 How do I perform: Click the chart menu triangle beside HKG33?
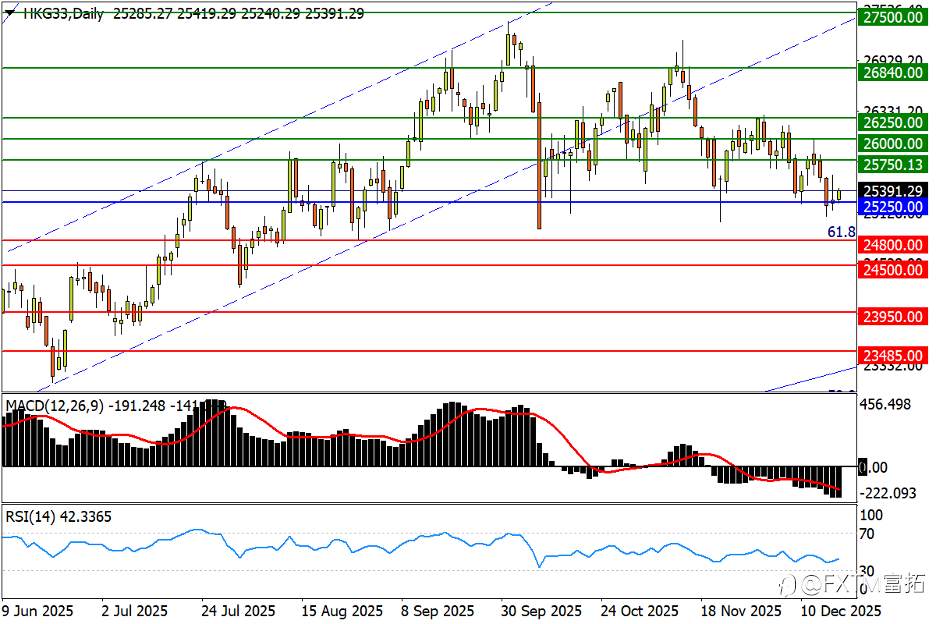10,12
